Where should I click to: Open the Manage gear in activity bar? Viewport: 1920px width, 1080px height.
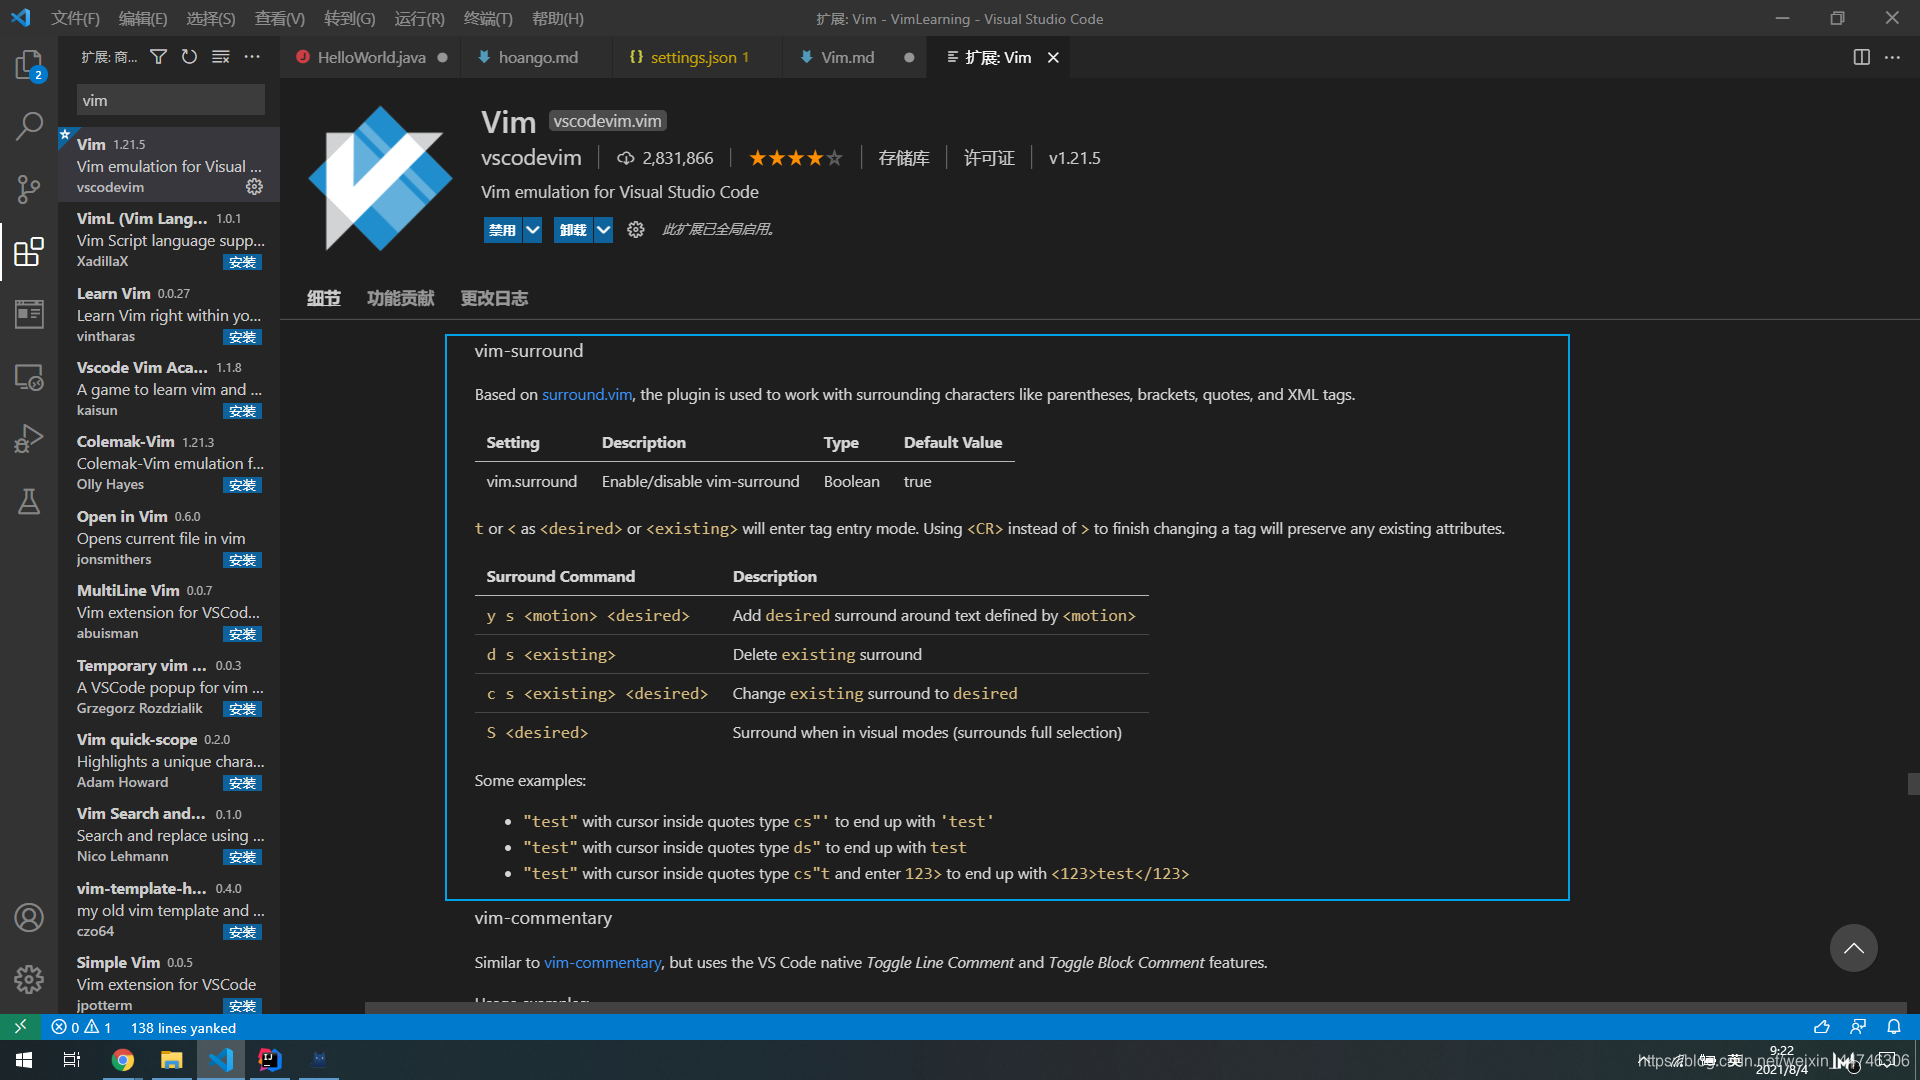(29, 979)
